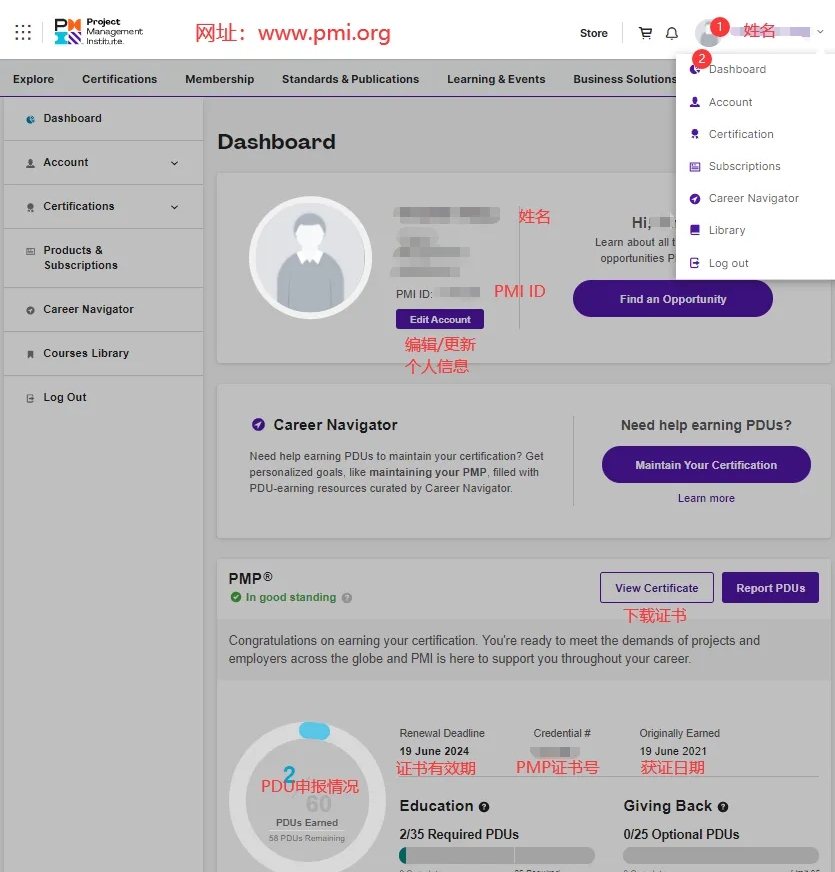Screen dimensions: 835x872
Task: Click Giving Back help question icon
Action: tap(723, 807)
